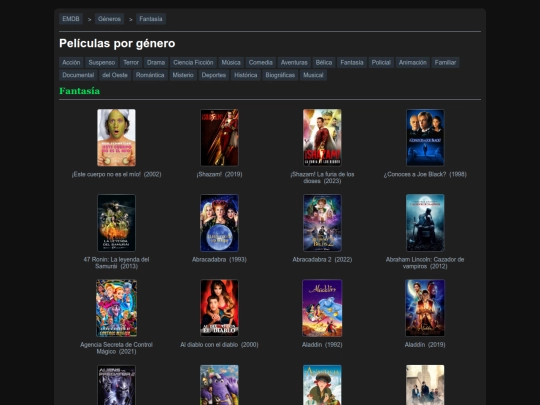Open Ciencia Ficción genre
The image size is (540, 405).
193,63
